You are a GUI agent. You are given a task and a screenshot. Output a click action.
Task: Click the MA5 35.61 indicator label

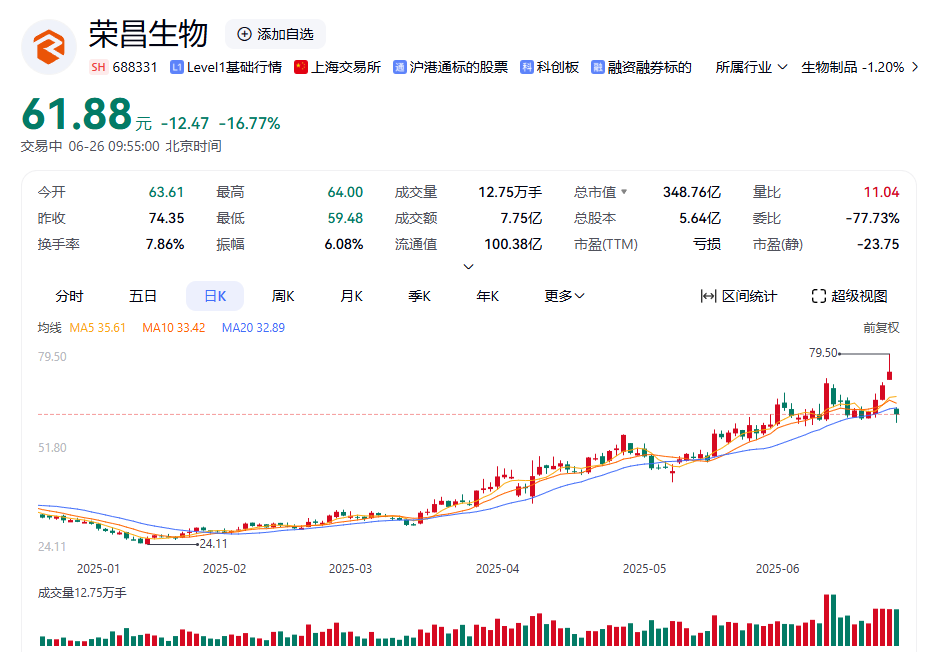tap(97, 327)
